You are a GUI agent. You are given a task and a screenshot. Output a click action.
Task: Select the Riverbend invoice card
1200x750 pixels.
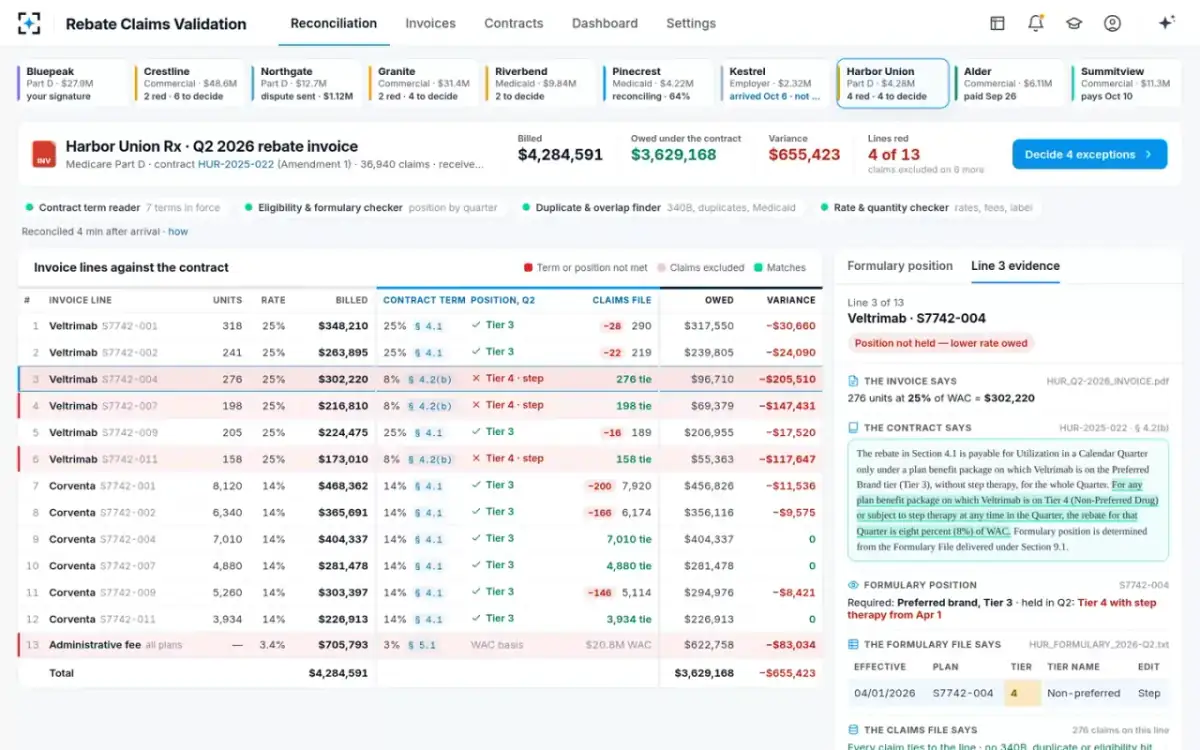click(x=541, y=83)
